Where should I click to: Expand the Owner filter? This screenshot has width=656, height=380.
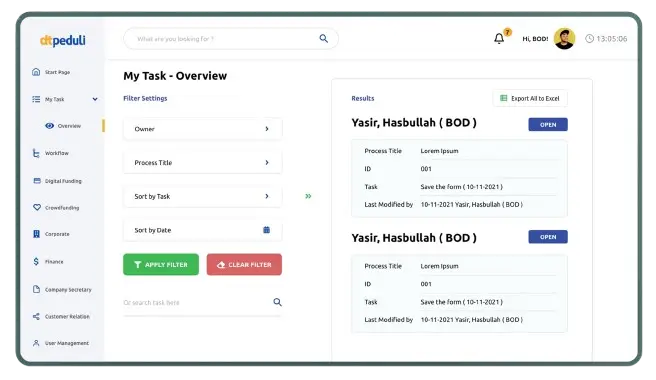tap(202, 129)
